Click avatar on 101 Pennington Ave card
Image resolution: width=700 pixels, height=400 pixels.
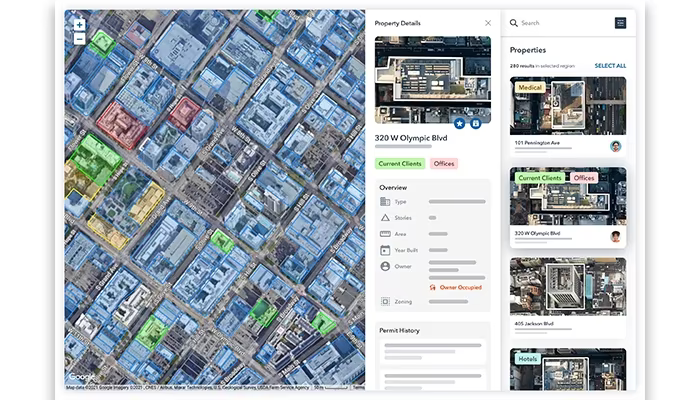616,146
